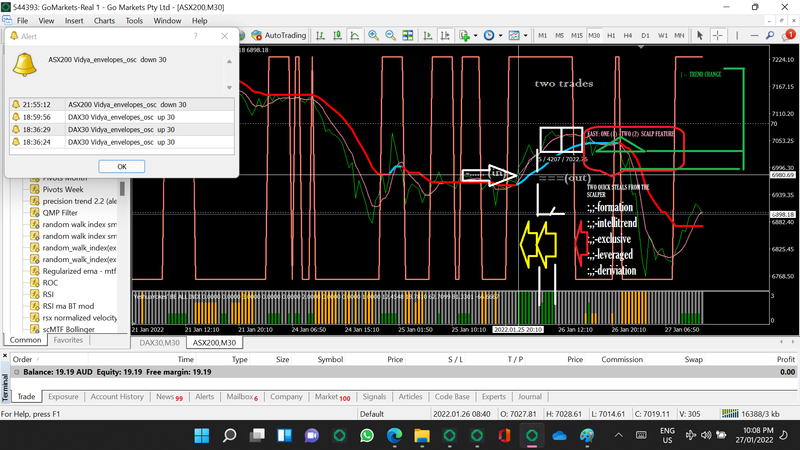The height and width of the screenshot is (450, 800).
Task: Open the indicators list dropdown arrow
Action: [475, 35]
